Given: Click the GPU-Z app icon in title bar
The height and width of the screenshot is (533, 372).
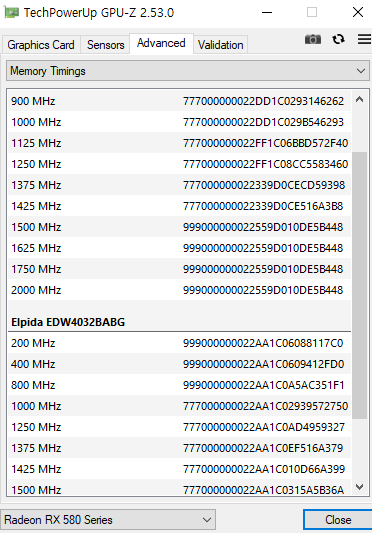Looking at the screenshot, I should point(11,13).
